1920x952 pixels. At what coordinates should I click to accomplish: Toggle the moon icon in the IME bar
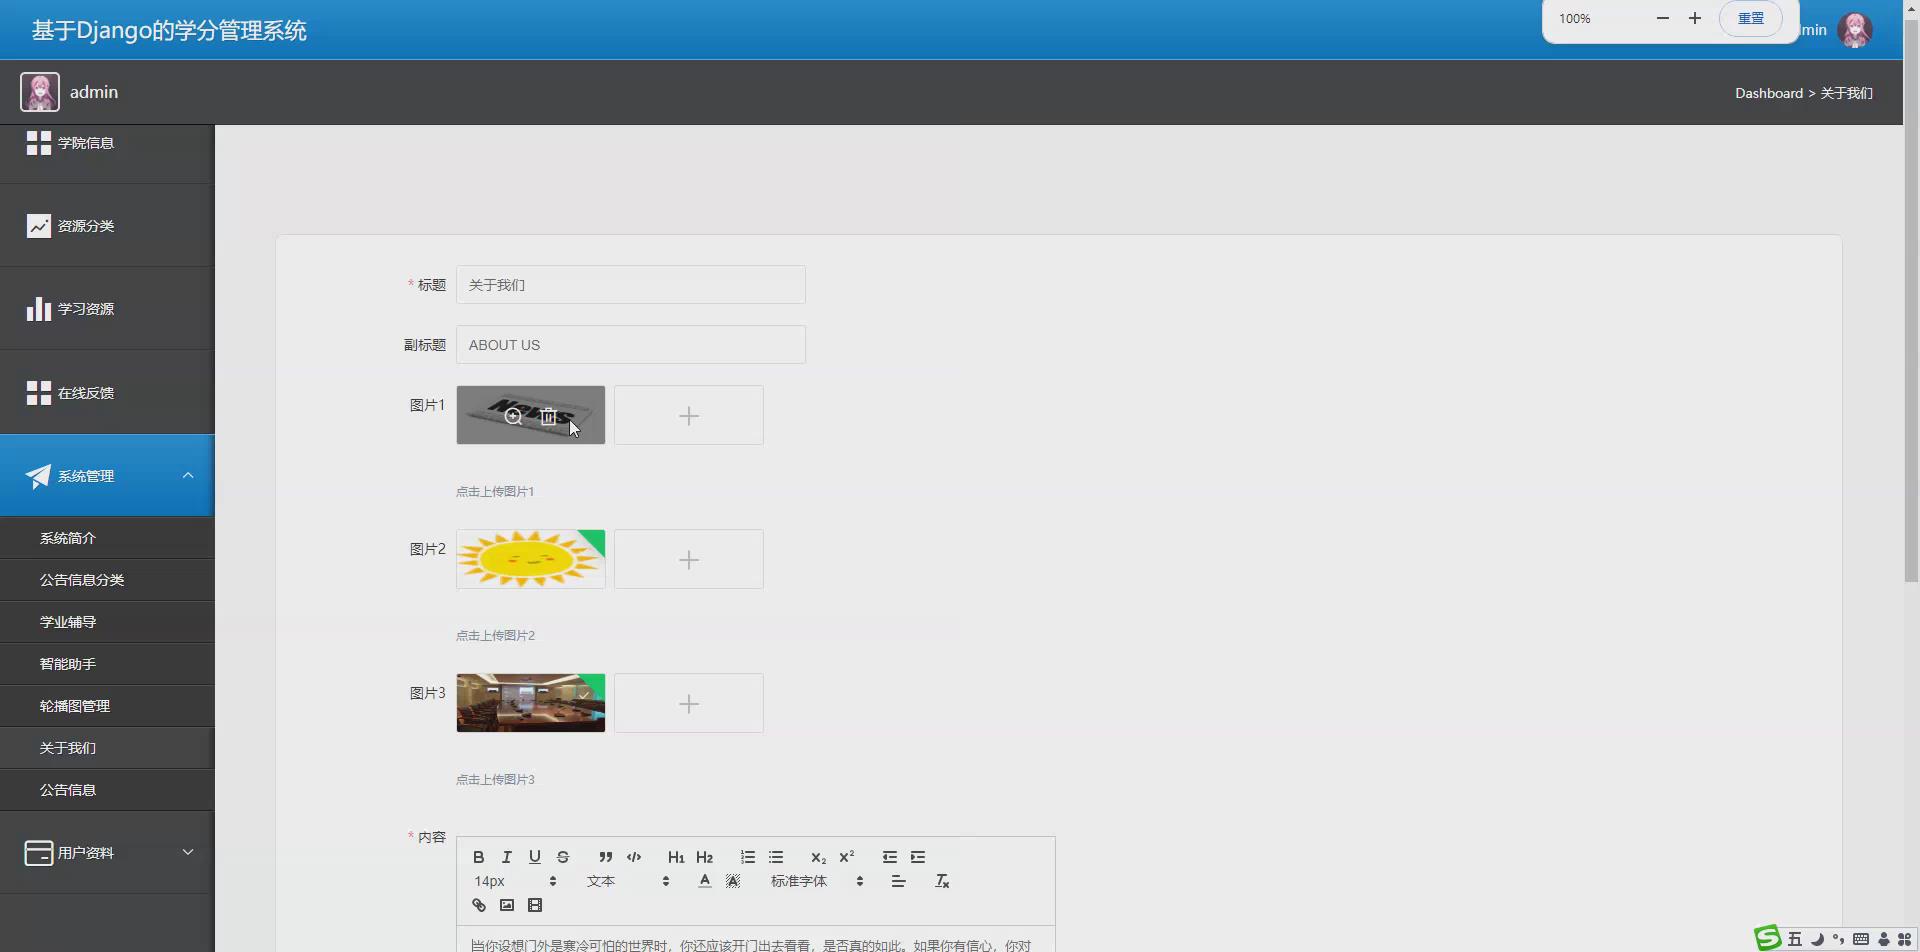pyautogui.click(x=1817, y=939)
